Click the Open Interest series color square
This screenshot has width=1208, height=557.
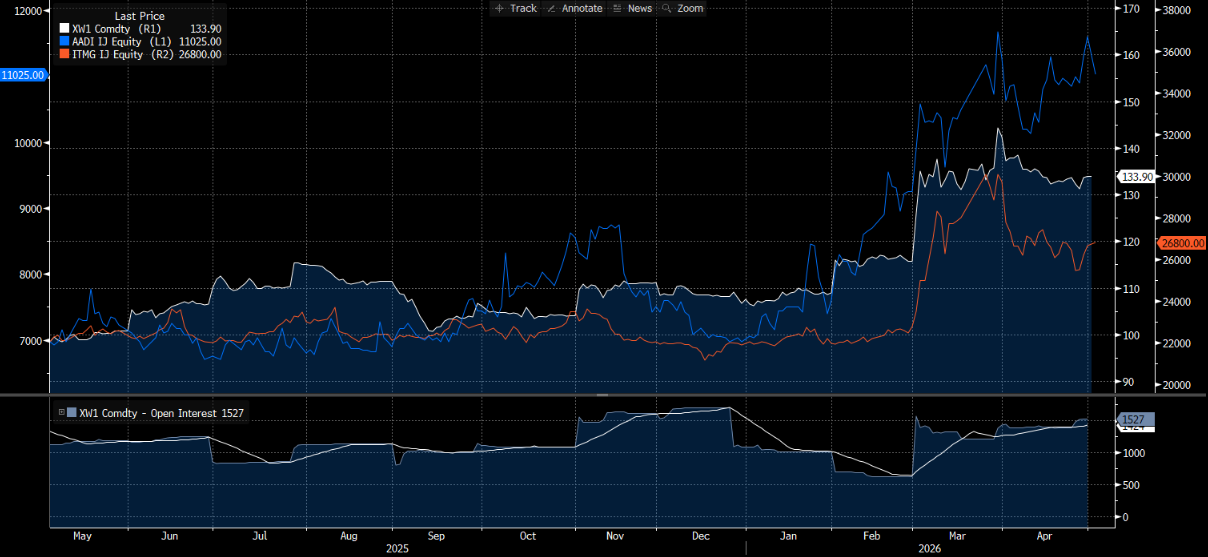tap(72, 412)
